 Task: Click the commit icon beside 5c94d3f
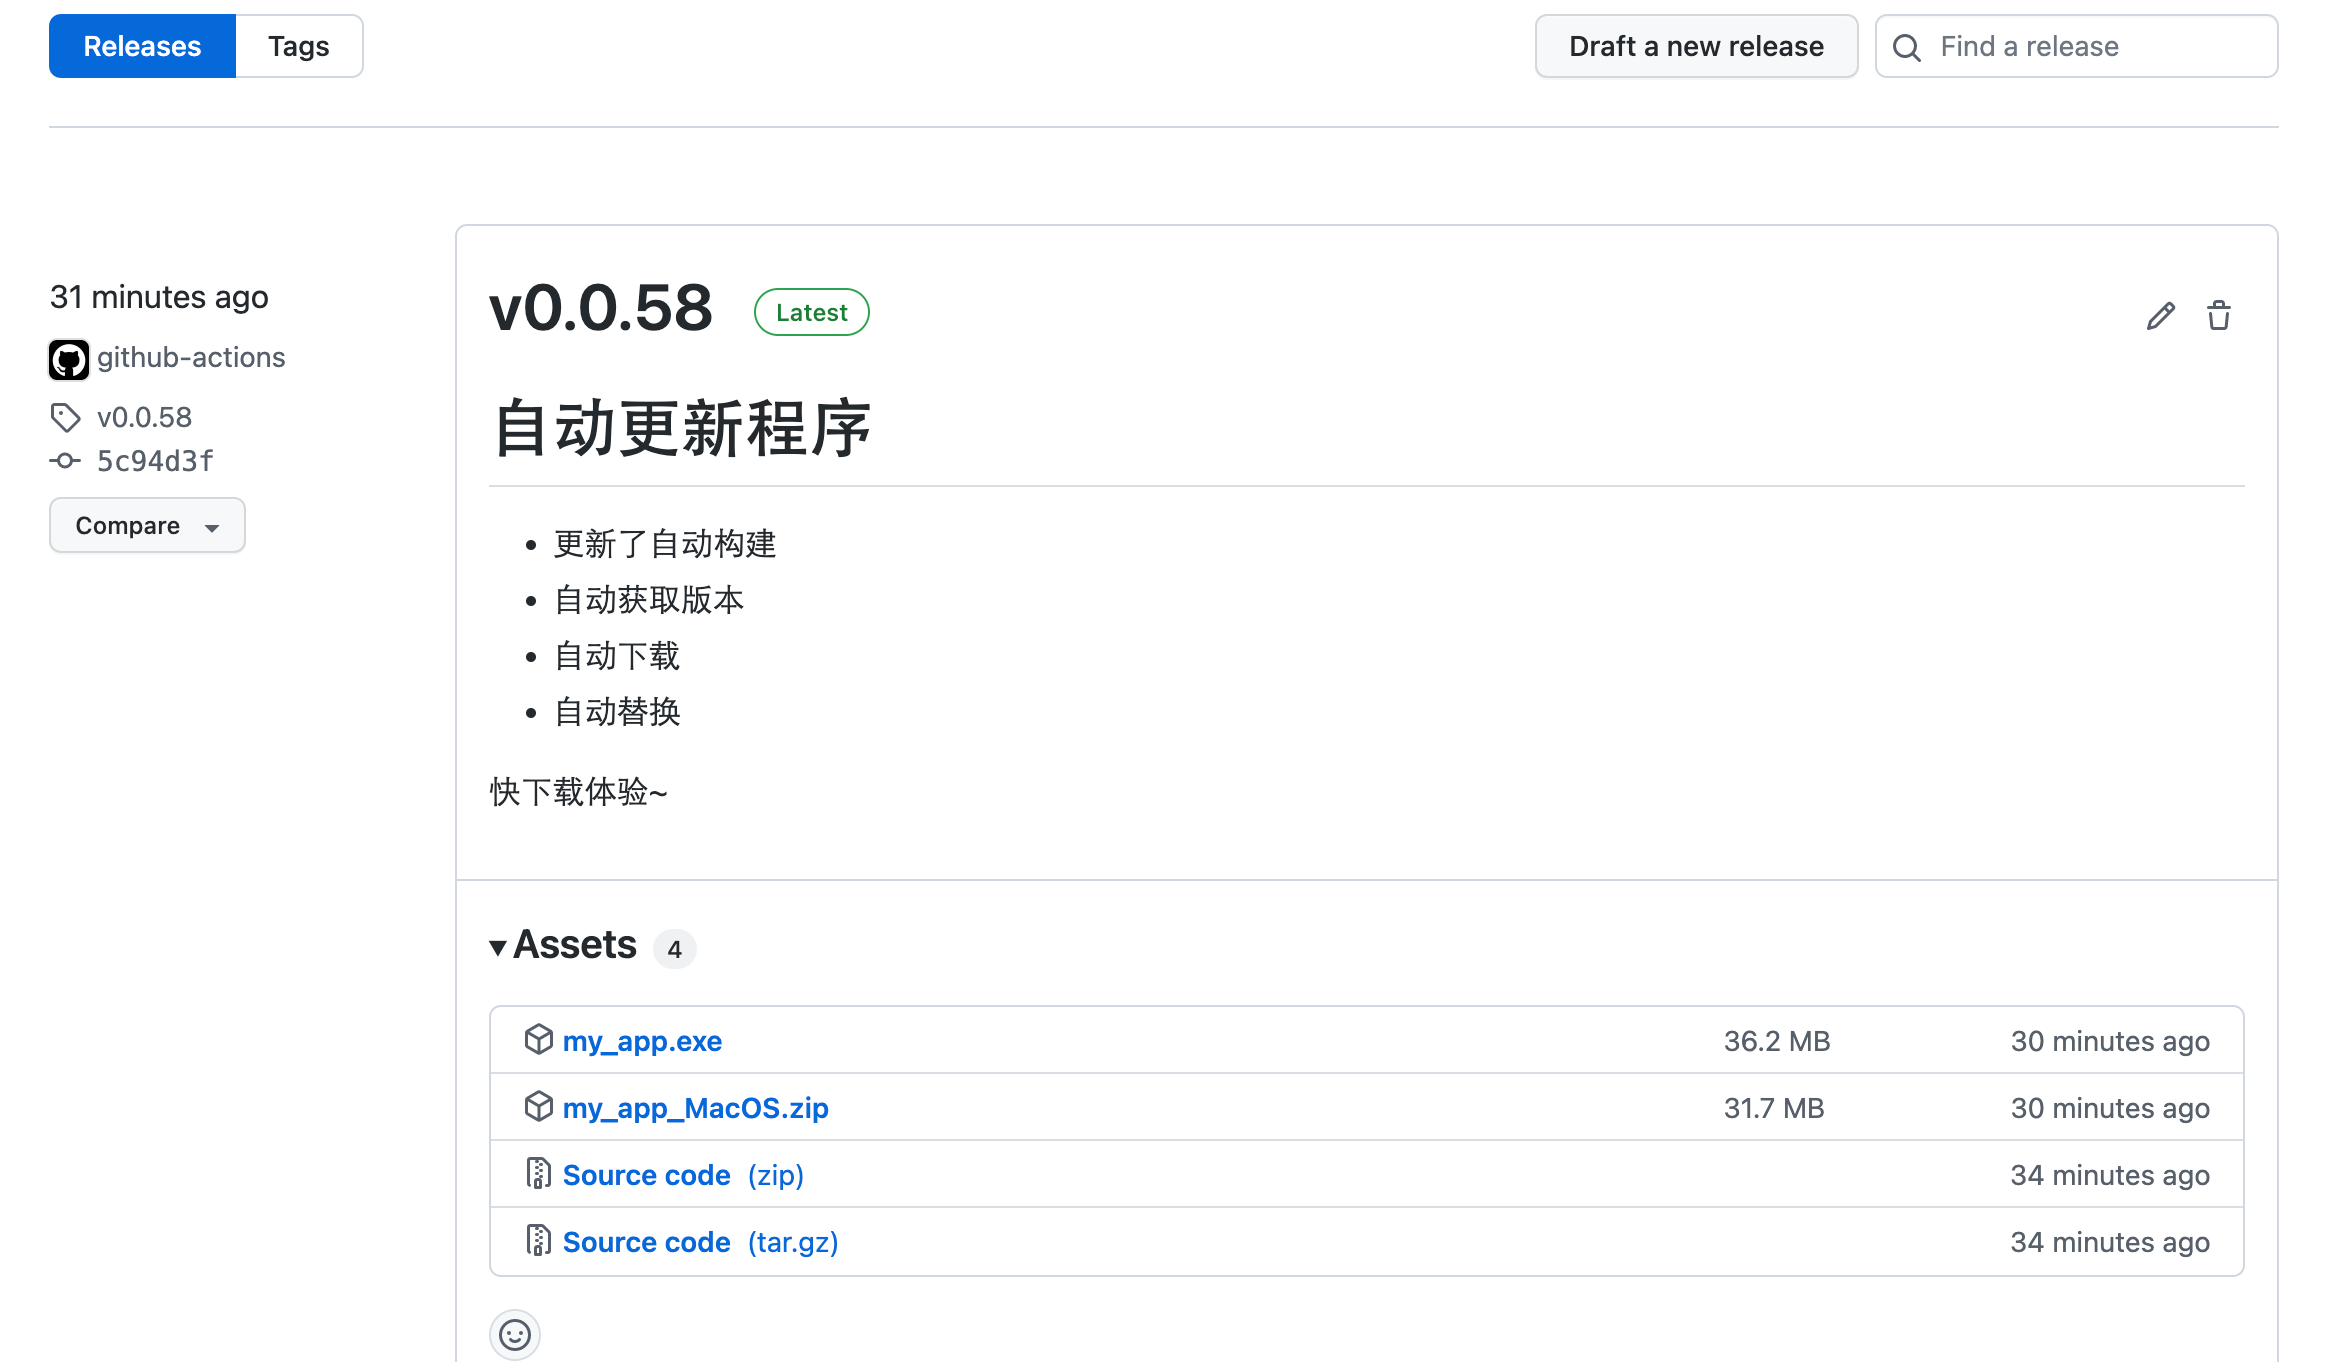click(x=66, y=461)
